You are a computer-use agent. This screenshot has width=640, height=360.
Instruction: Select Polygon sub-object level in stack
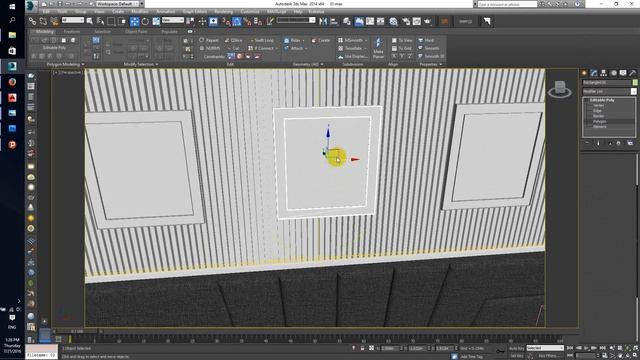pos(600,121)
